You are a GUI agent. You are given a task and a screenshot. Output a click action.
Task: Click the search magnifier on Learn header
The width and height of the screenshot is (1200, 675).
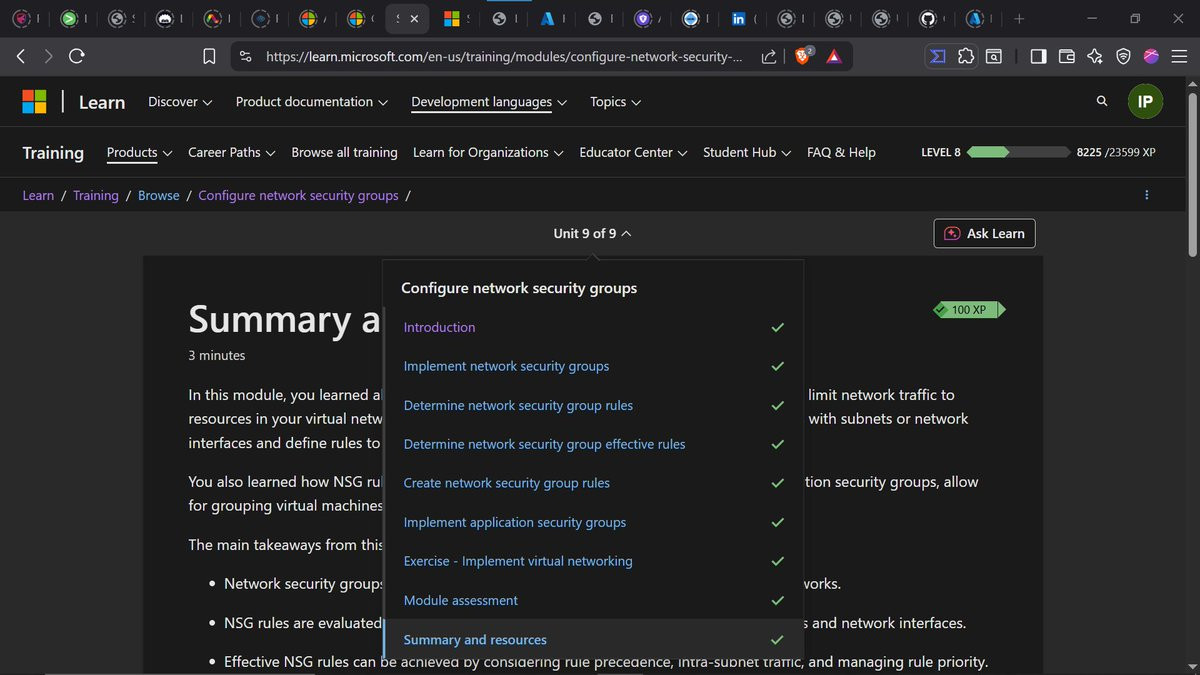(1102, 101)
